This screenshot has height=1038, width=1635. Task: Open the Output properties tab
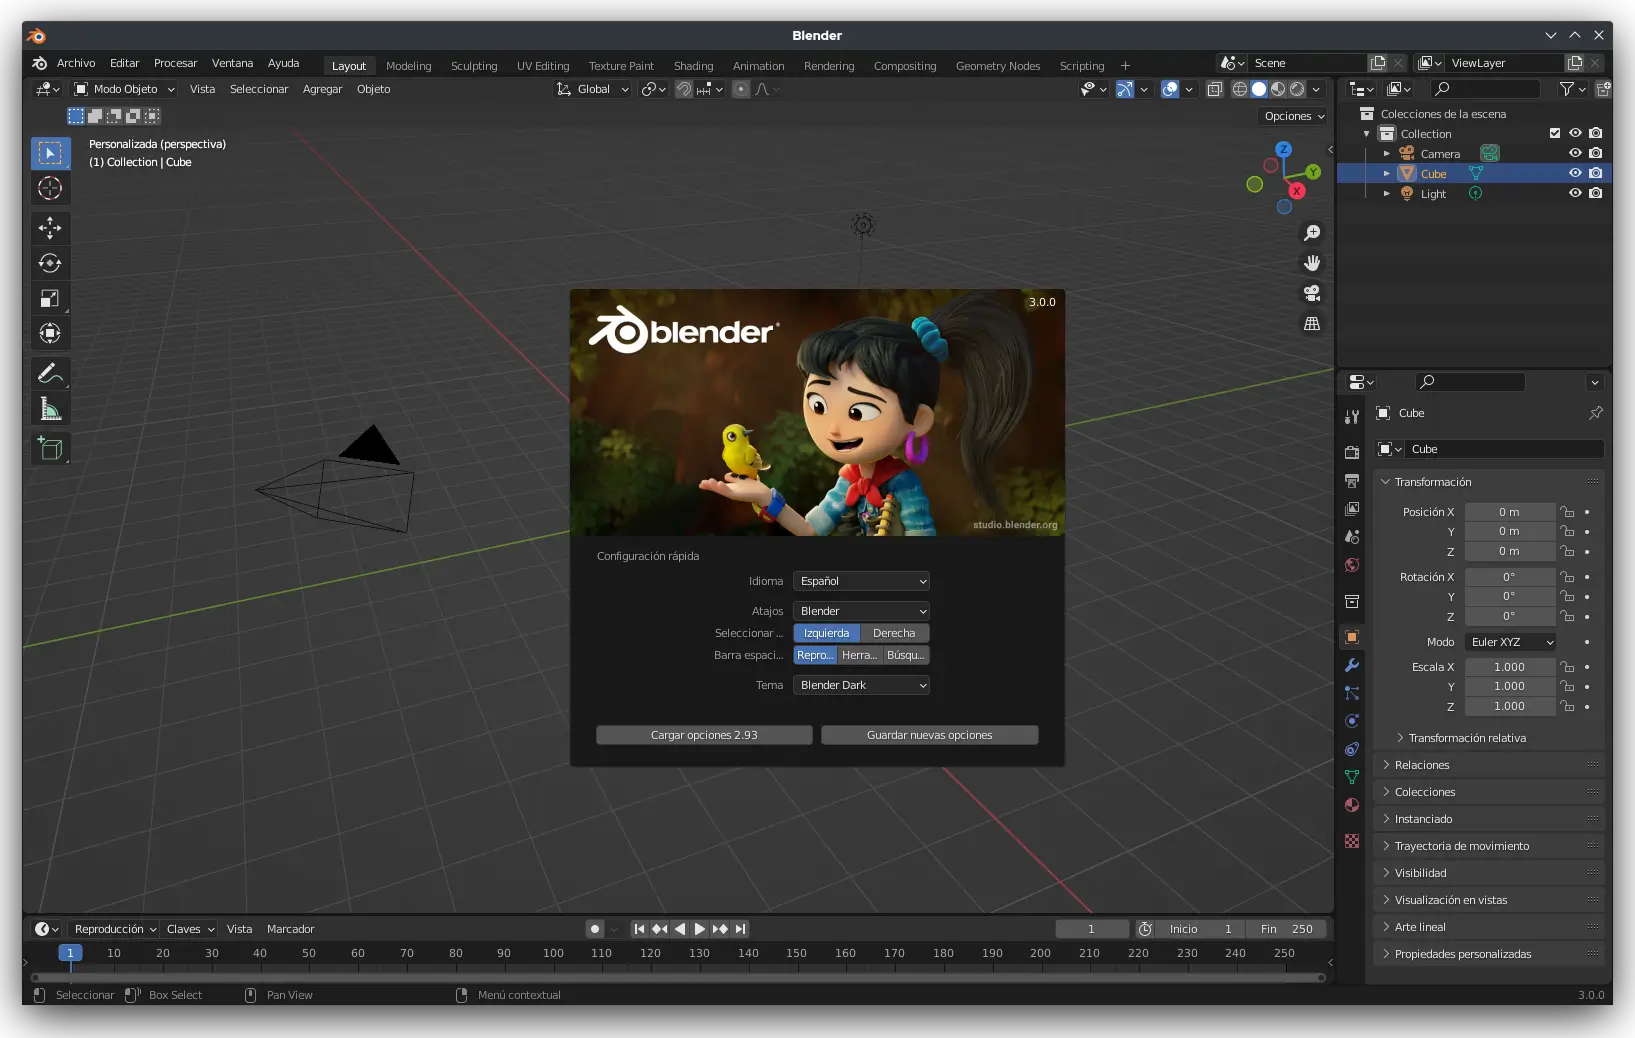coord(1352,481)
